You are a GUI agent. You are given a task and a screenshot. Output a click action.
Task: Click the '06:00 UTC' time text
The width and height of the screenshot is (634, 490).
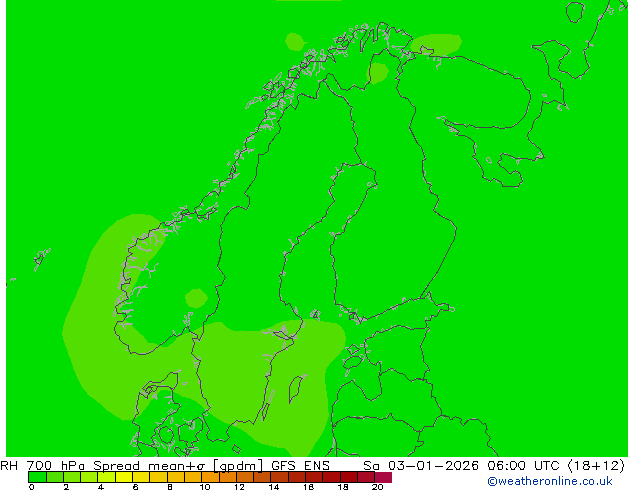(525, 465)
